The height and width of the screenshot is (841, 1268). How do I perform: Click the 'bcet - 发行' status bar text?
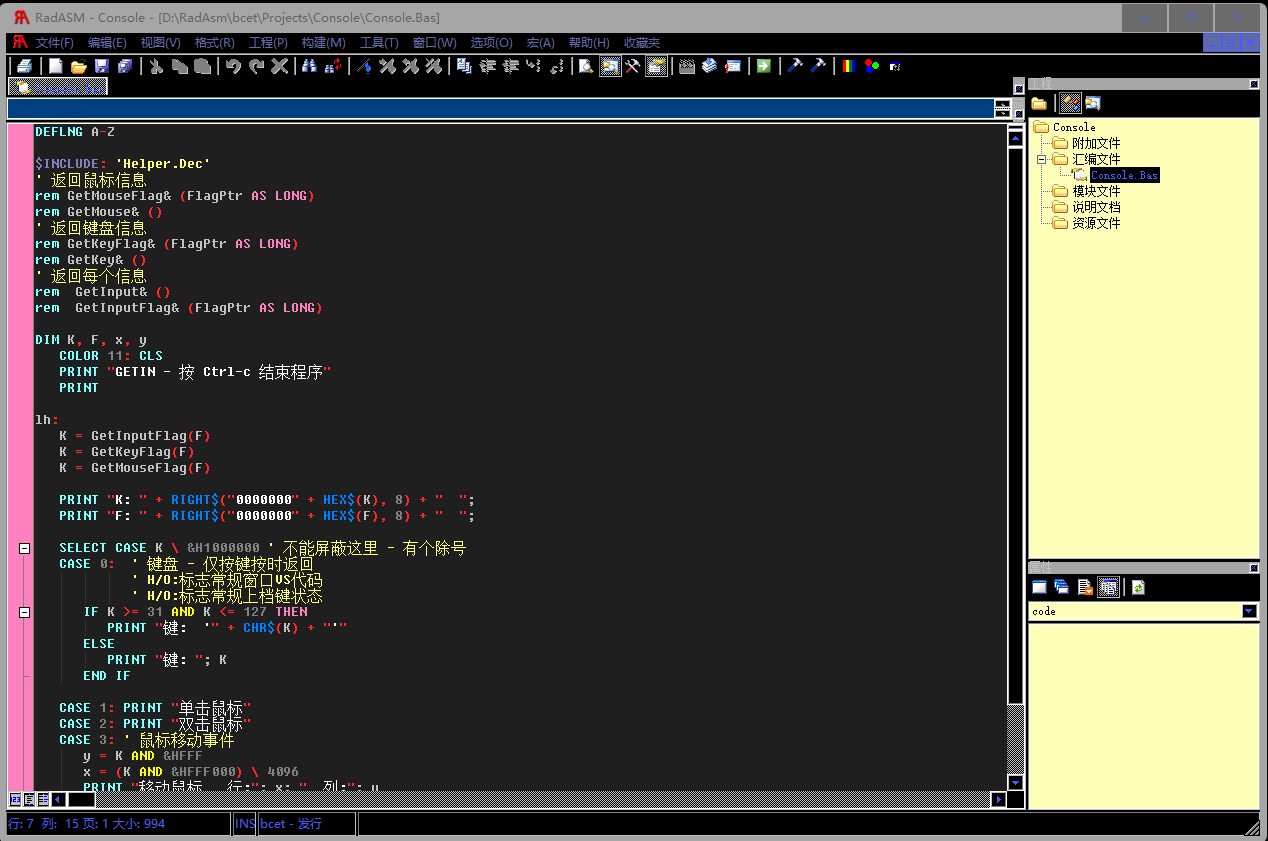tap(291, 824)
